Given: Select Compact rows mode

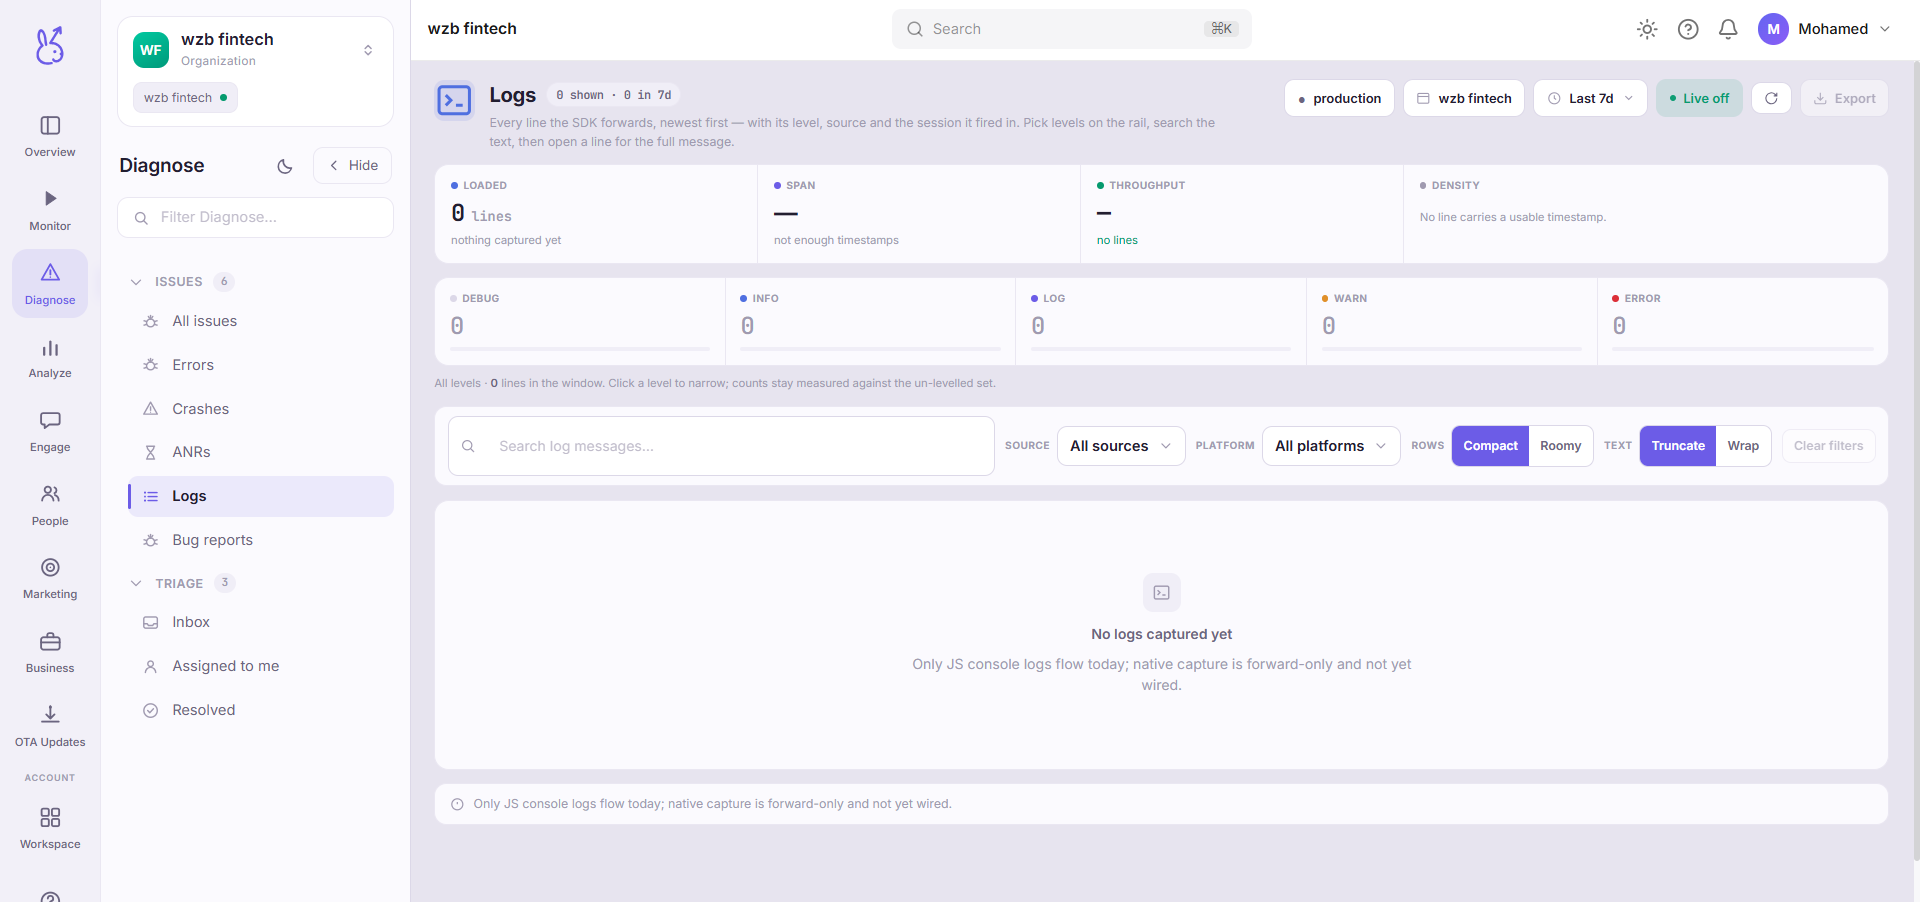Looking at the screenshot, I should [1490, 446].
